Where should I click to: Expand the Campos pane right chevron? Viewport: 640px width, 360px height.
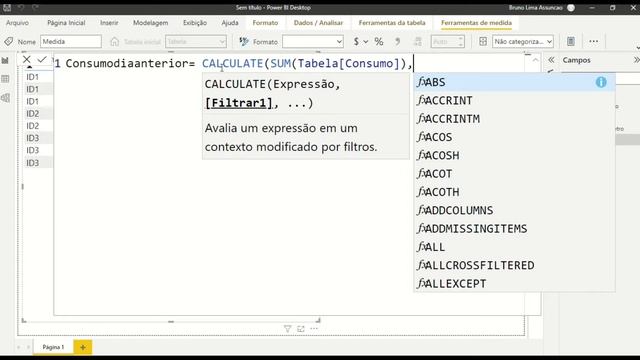pos(636,60)
